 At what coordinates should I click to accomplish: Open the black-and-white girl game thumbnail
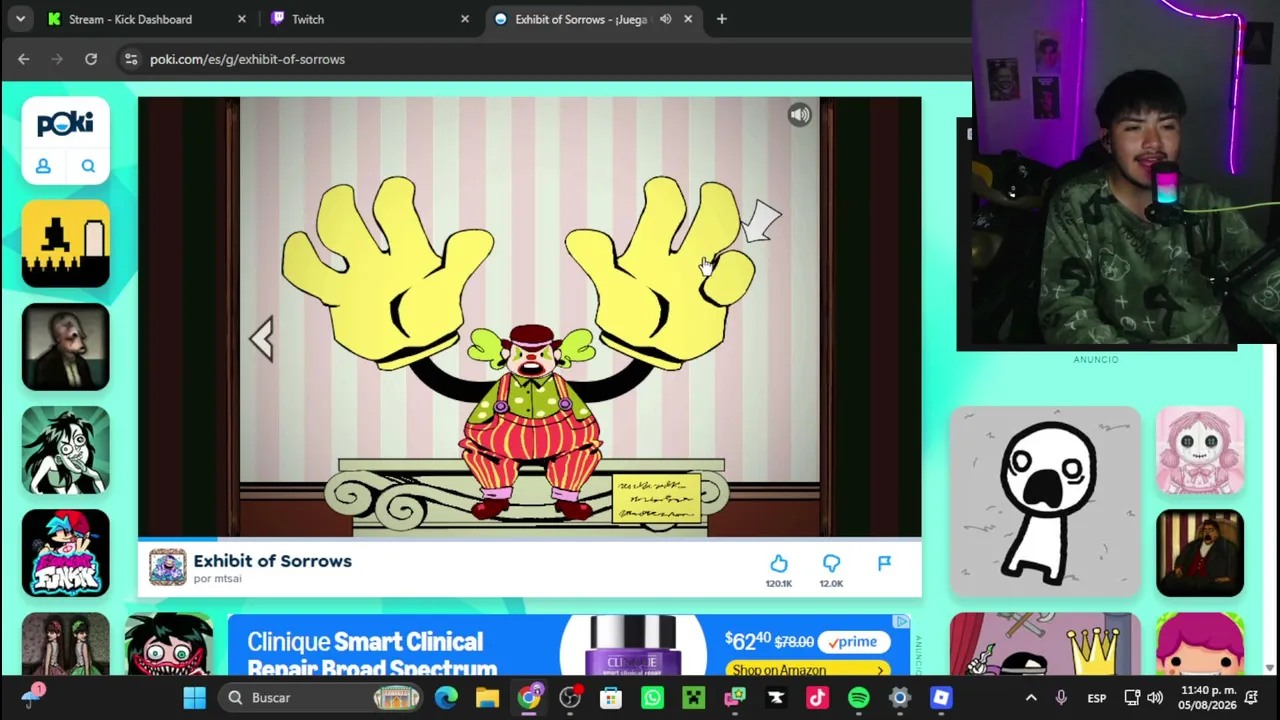(x=66, y=450)
